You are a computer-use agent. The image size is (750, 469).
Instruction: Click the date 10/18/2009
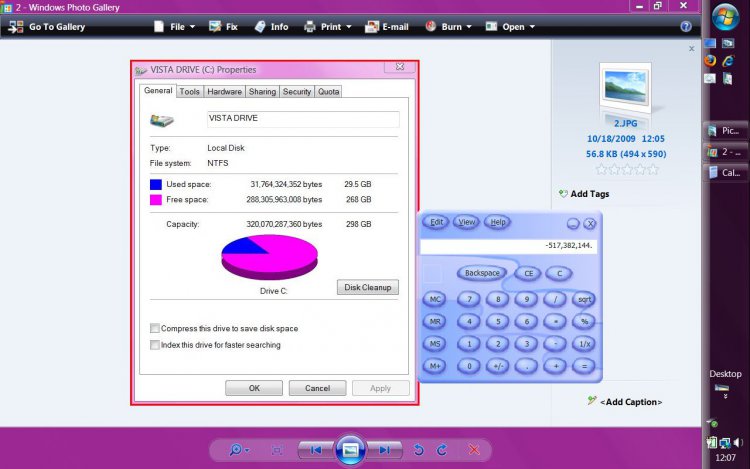click(611, 139)
